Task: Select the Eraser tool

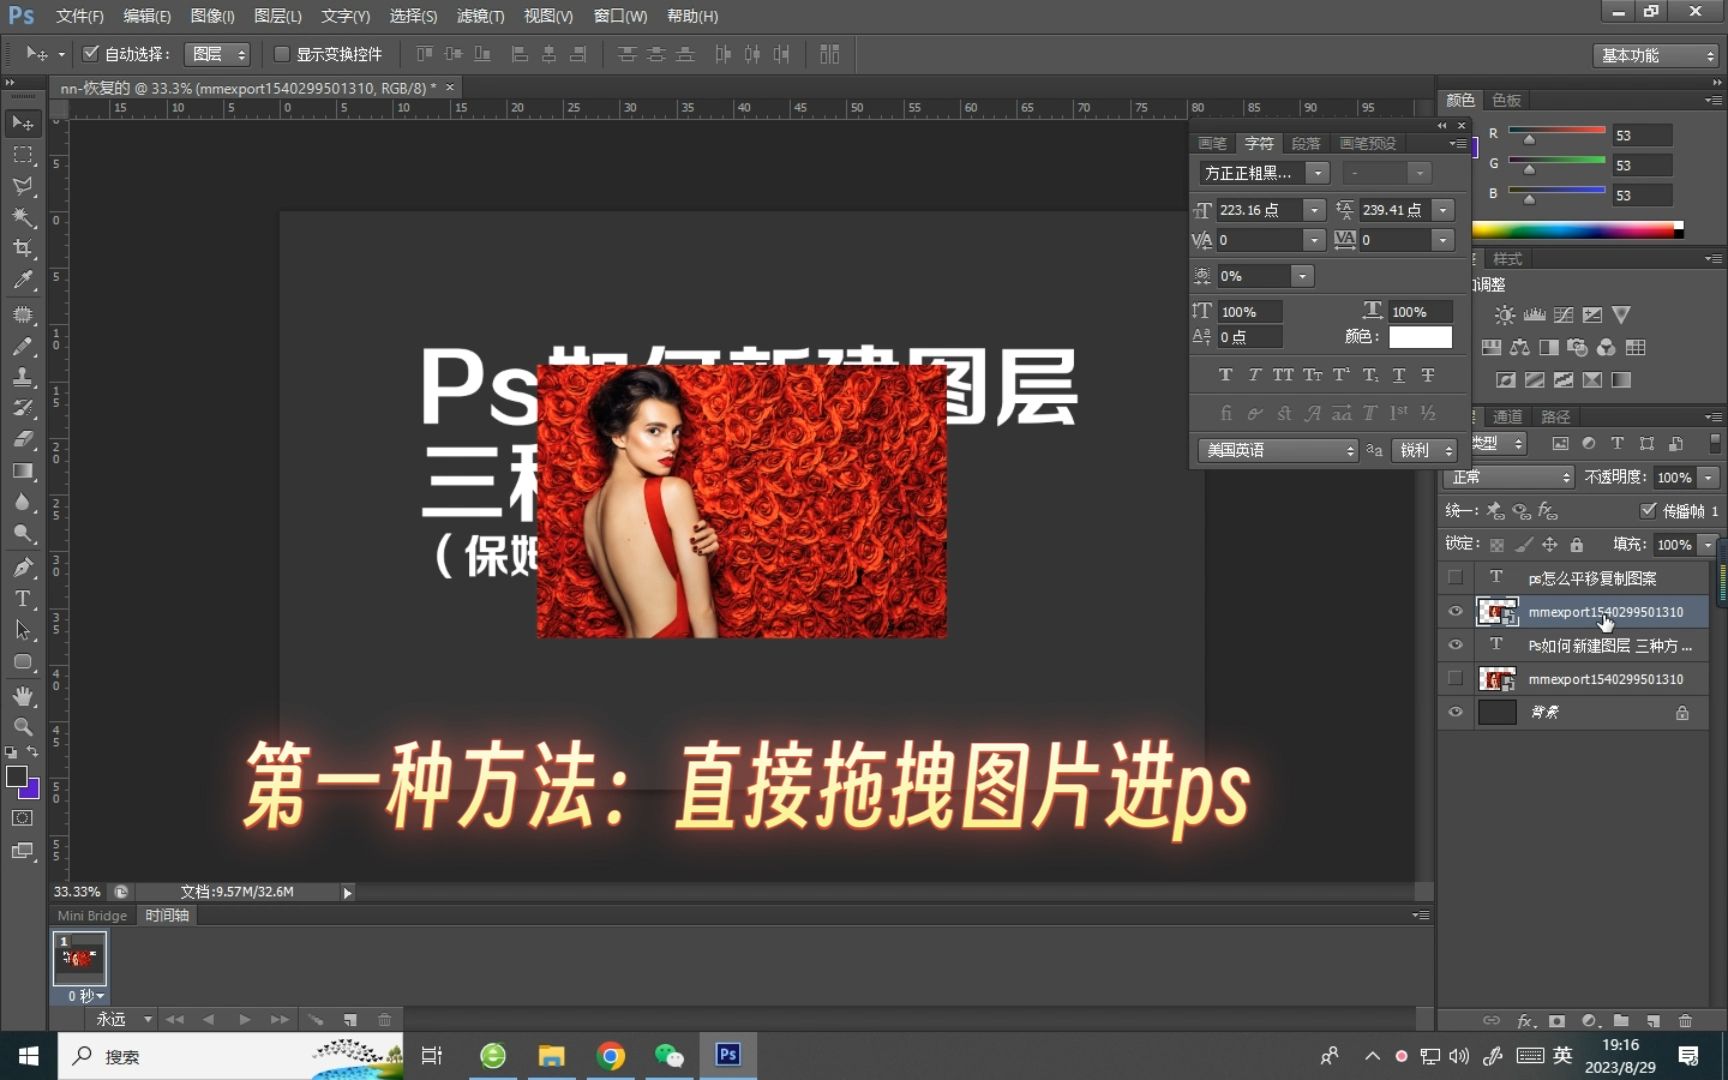Action: tap(22, 439)
